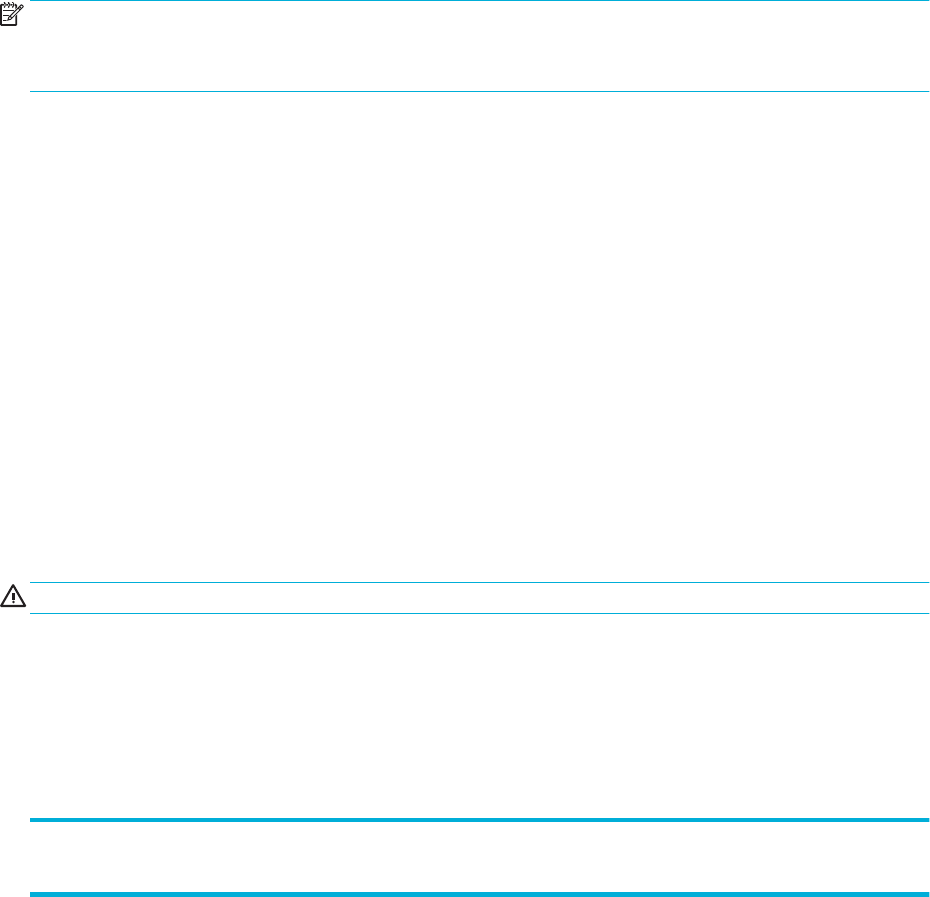This screenshot has width=930, height=897.
Task: Click the right end of the note box
Action: 913,46
